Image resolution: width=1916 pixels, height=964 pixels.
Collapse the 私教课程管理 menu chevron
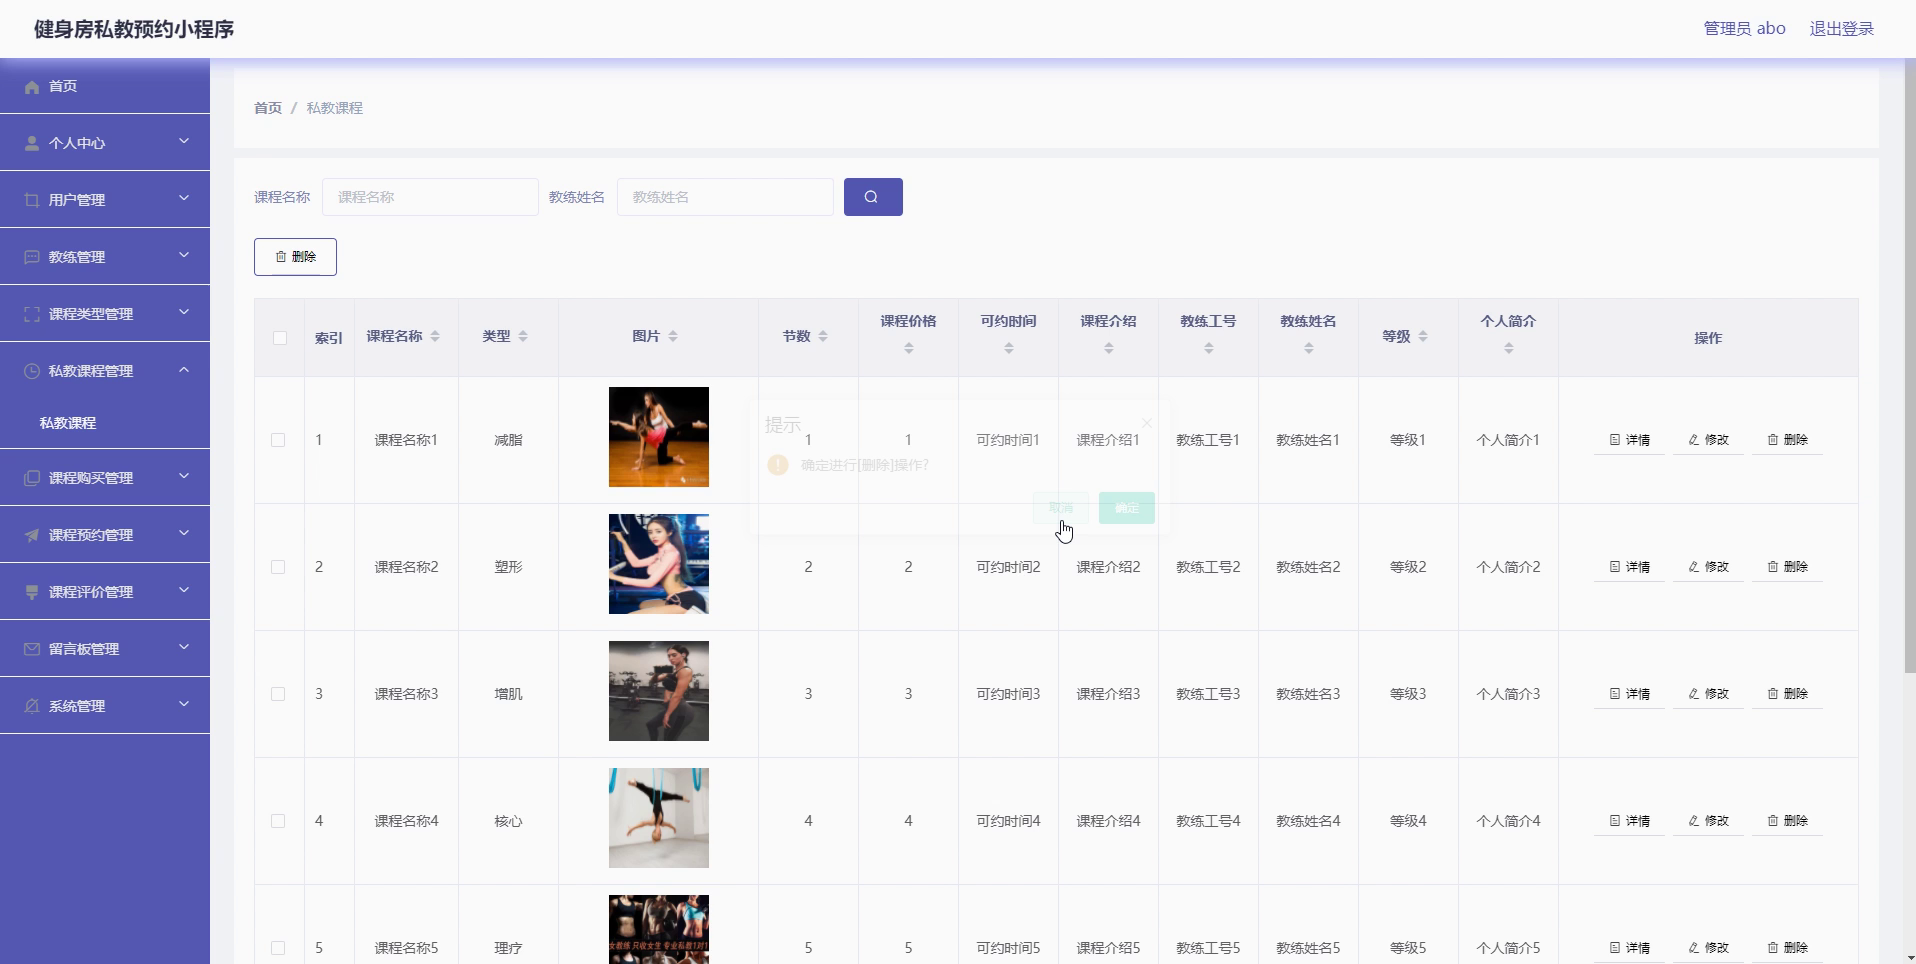(184, 370)
